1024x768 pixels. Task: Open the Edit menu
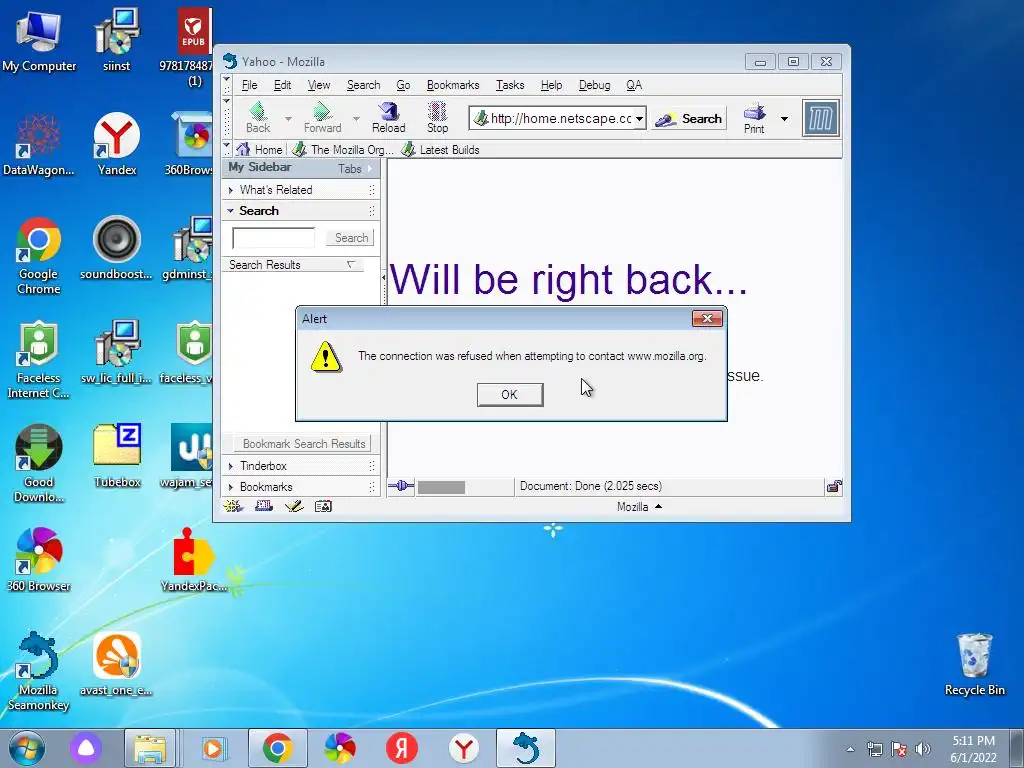(x=282, y=85)
